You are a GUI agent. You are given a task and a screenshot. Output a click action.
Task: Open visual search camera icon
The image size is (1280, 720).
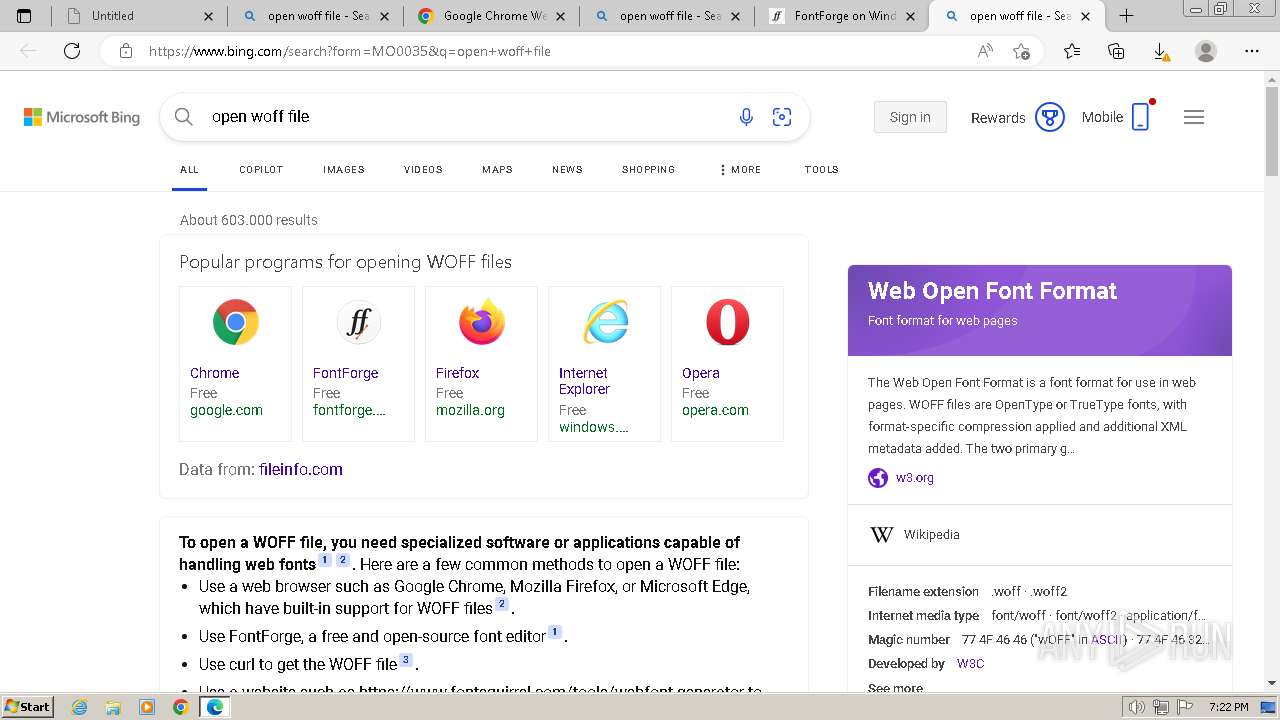point(782,117)
